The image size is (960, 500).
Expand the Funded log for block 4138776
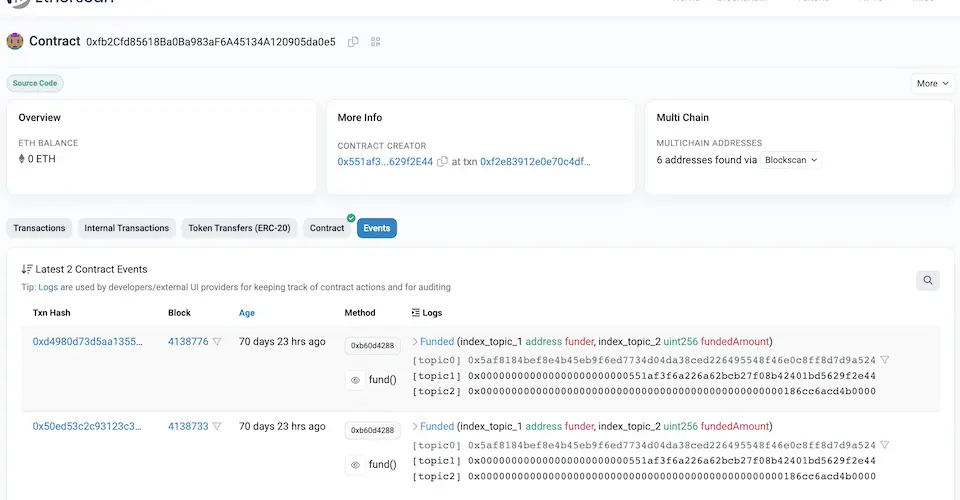(x=415, y=341)
